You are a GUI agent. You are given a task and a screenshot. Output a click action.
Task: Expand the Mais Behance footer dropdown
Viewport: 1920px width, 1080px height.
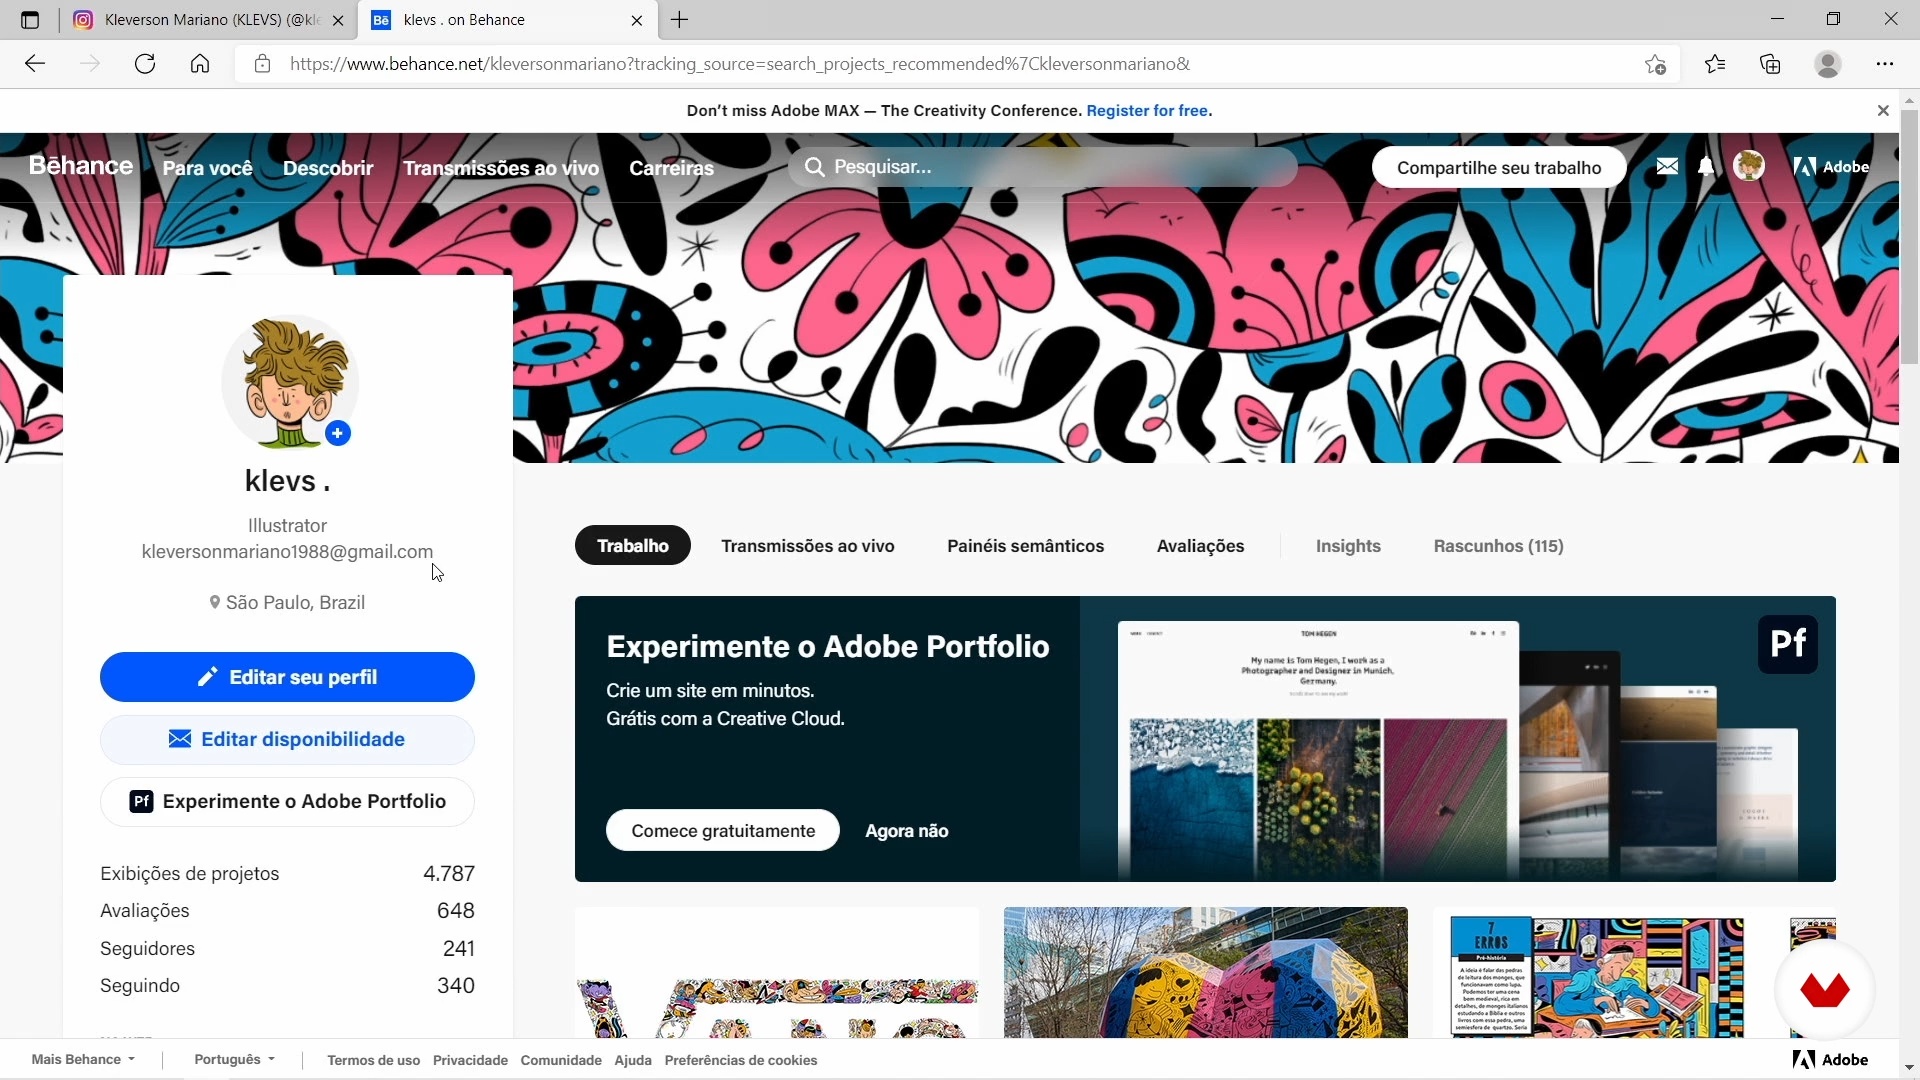83,1060
